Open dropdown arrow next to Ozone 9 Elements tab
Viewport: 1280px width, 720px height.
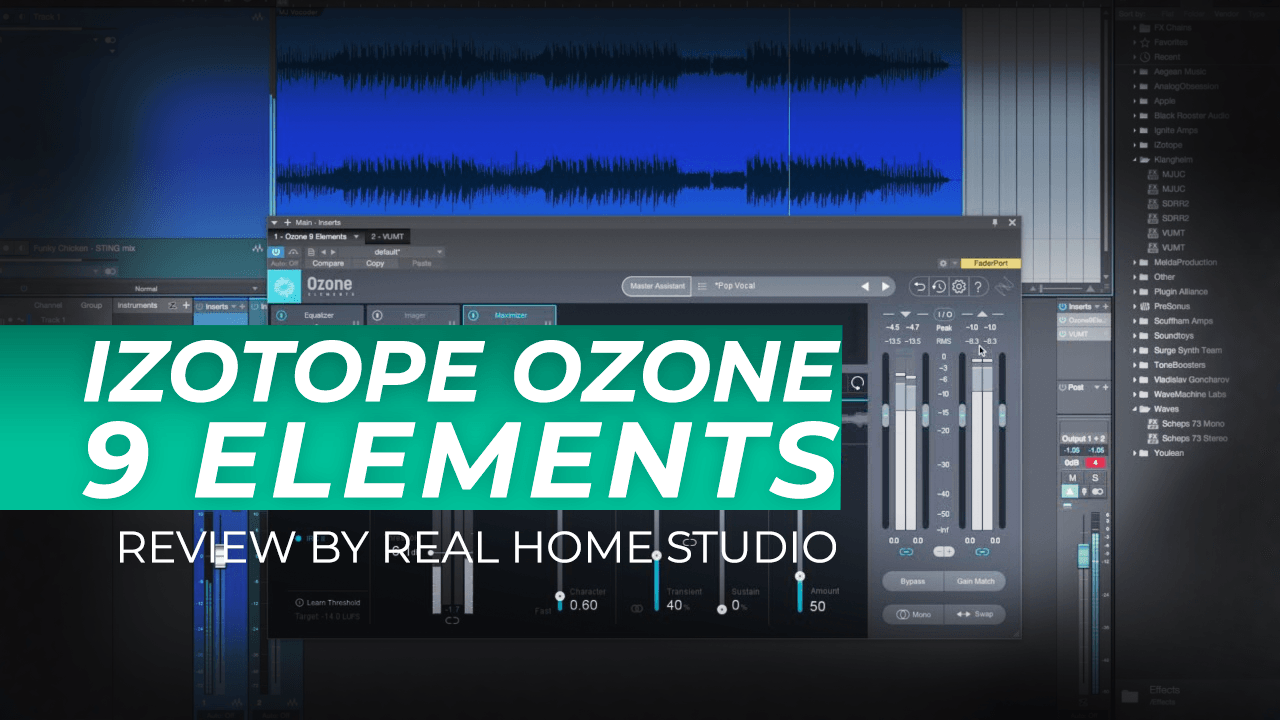(356, 237)
